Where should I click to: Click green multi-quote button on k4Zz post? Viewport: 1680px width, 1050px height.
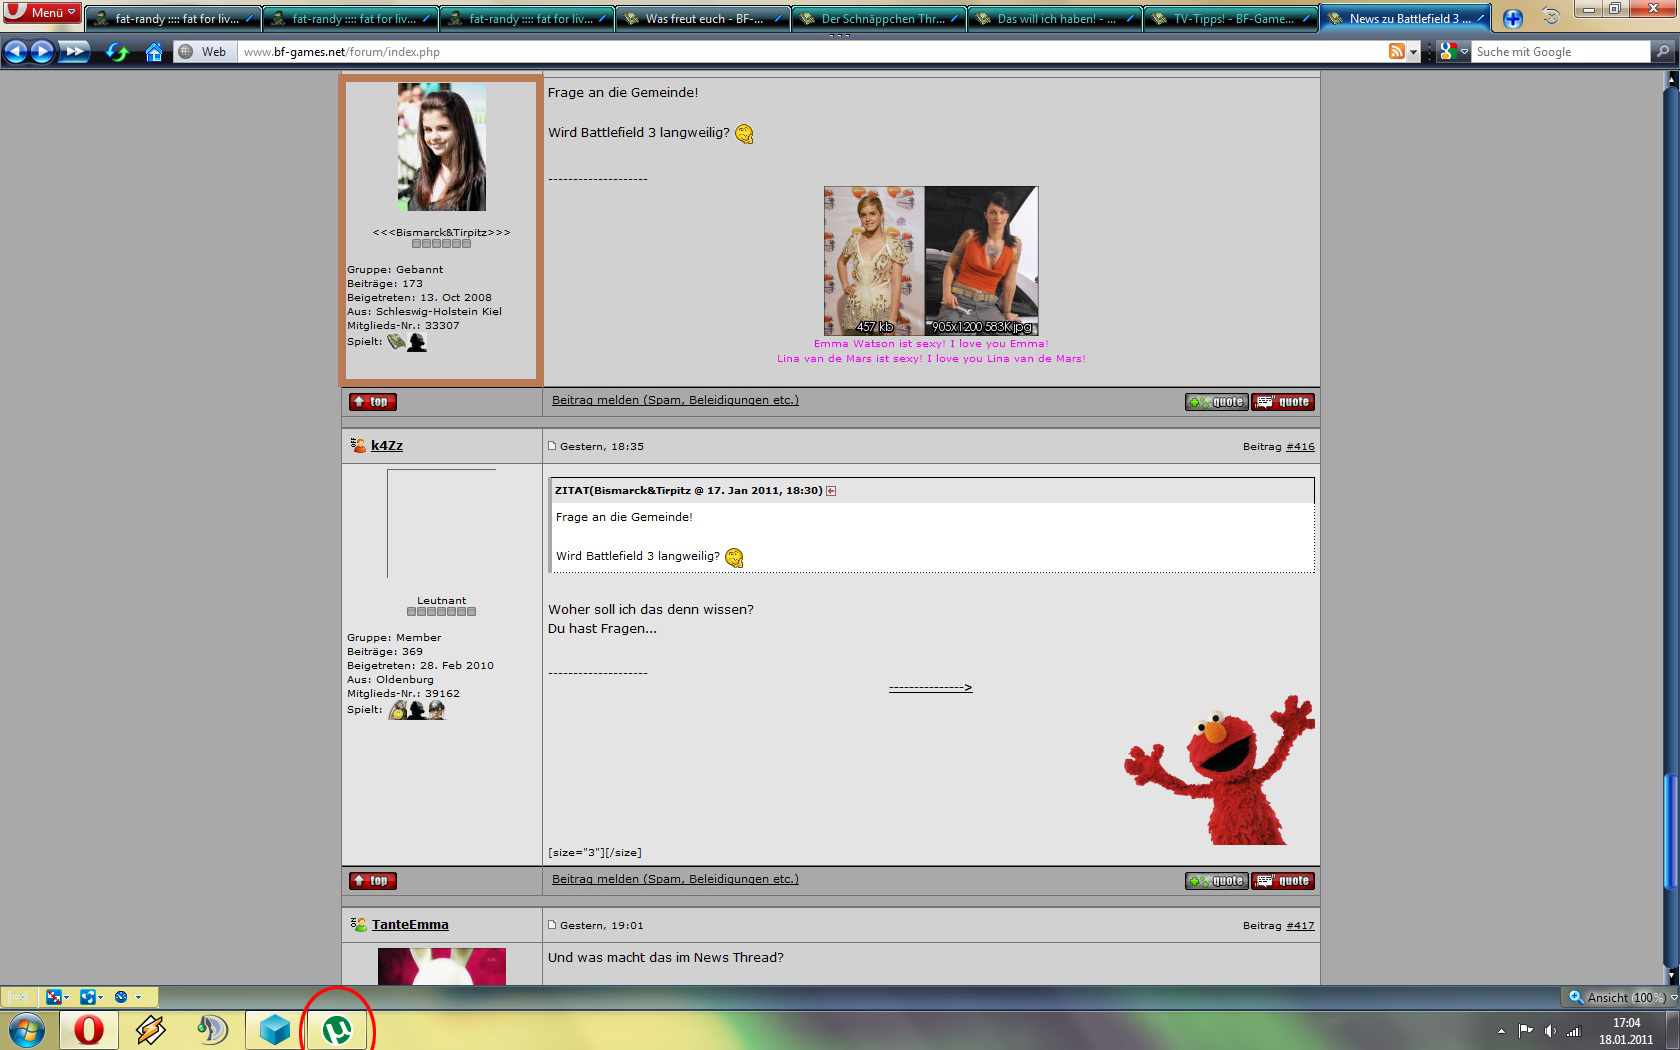[x=1216, y=881]
